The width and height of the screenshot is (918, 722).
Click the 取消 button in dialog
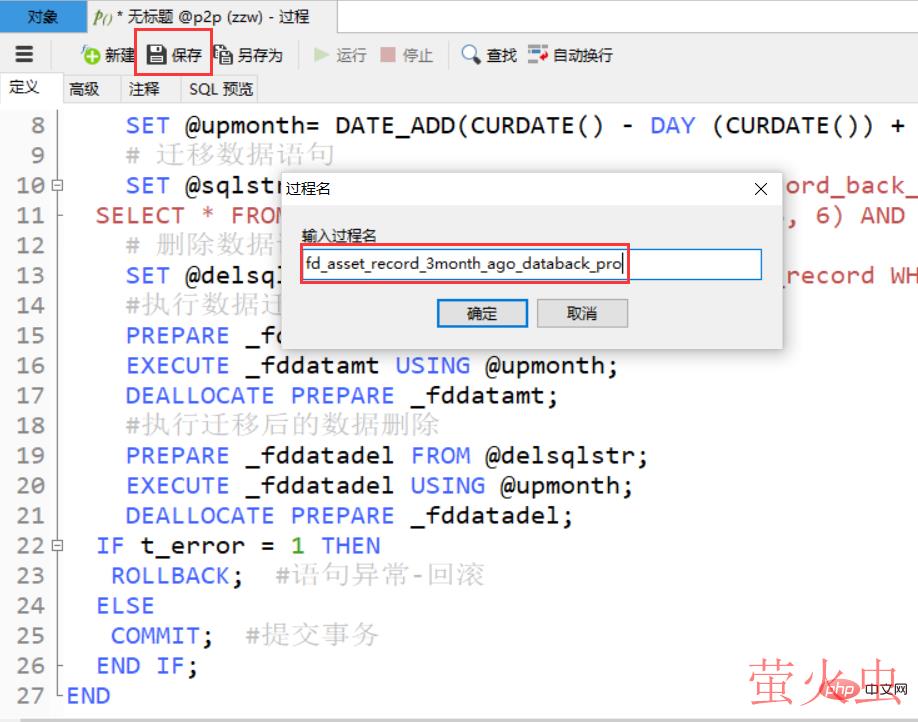pos(583,313)
